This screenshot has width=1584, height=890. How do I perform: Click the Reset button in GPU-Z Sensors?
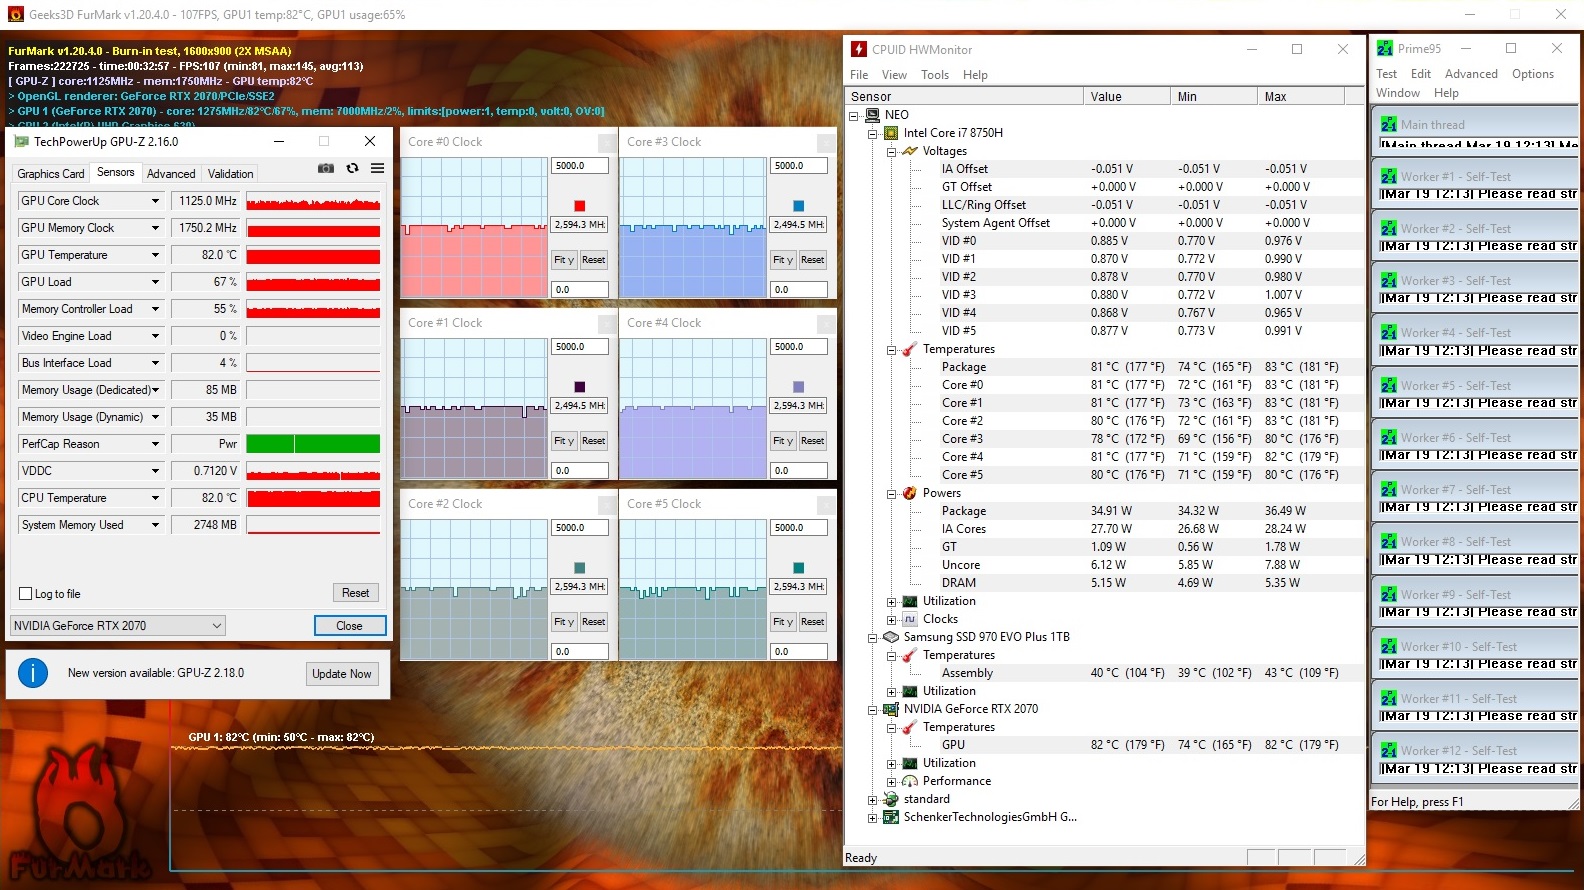(x=355, y=593)
